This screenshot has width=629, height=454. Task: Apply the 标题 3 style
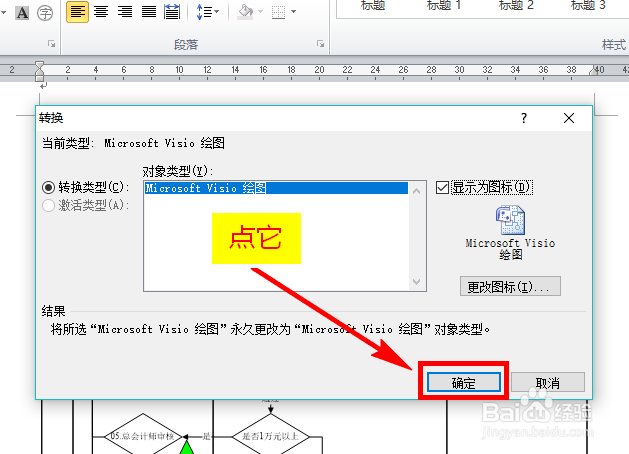pos(588,5)
